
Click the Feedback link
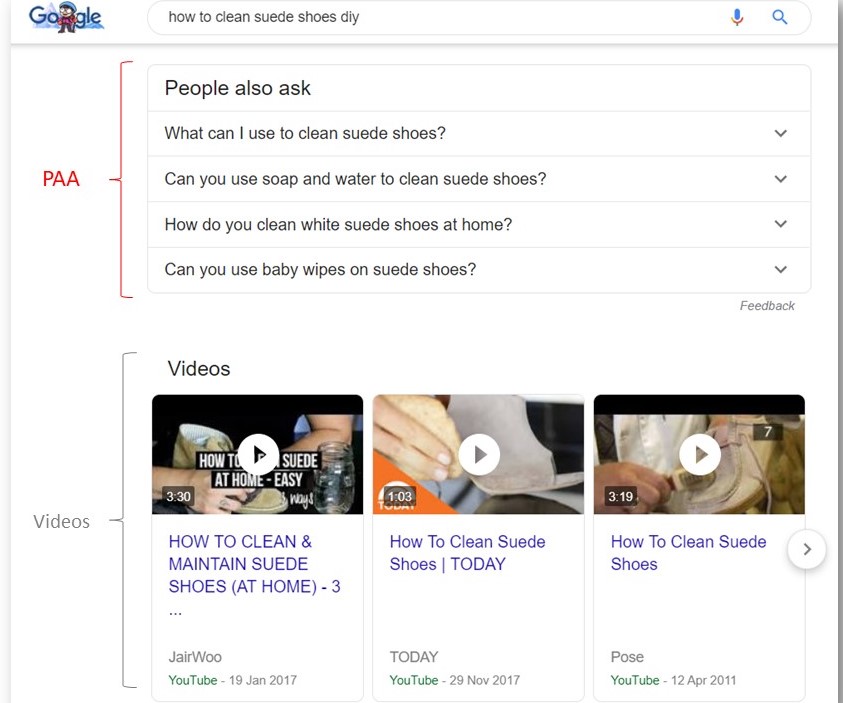[x=767, y=306]
